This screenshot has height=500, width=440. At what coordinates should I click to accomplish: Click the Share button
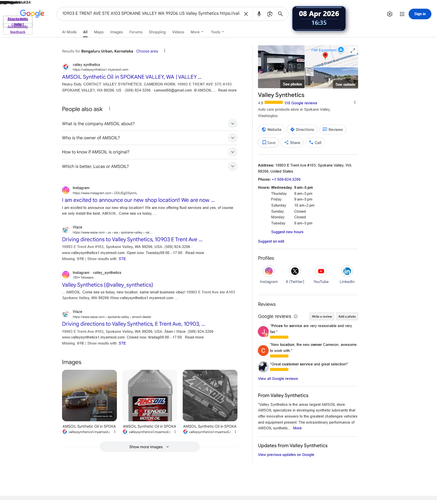292,142
